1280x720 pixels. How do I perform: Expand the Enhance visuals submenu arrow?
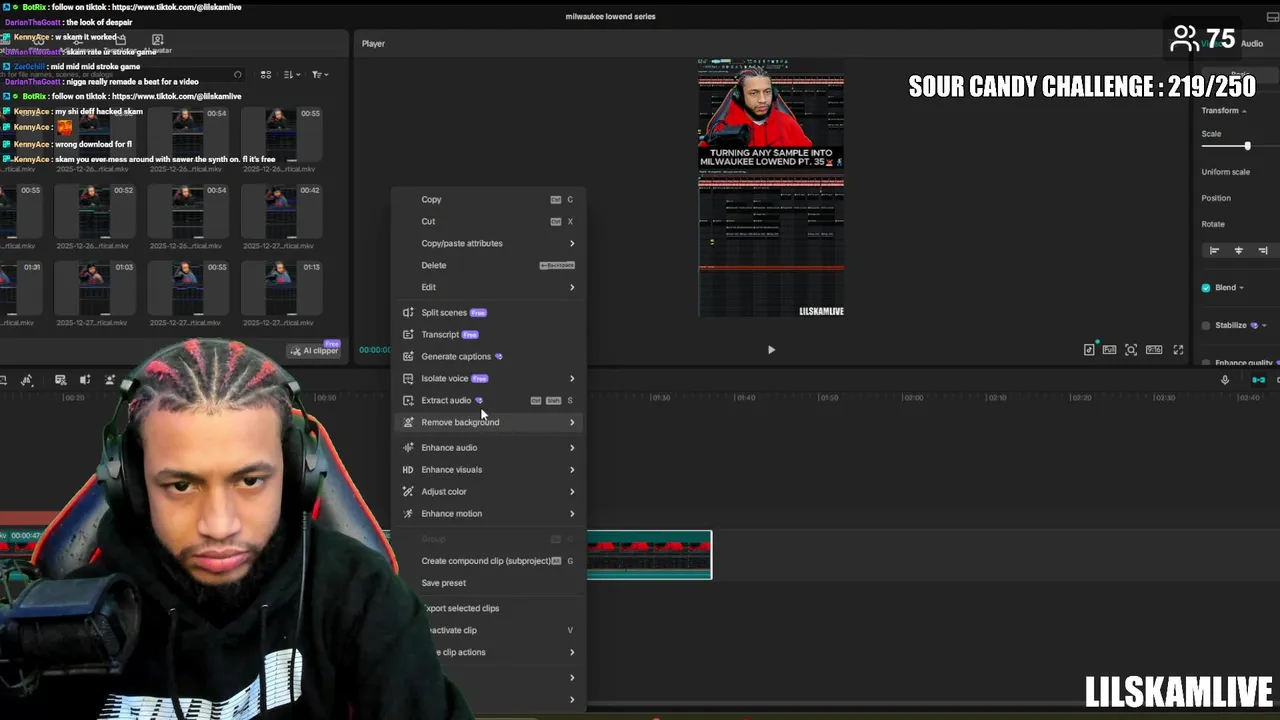pos(572,470)
